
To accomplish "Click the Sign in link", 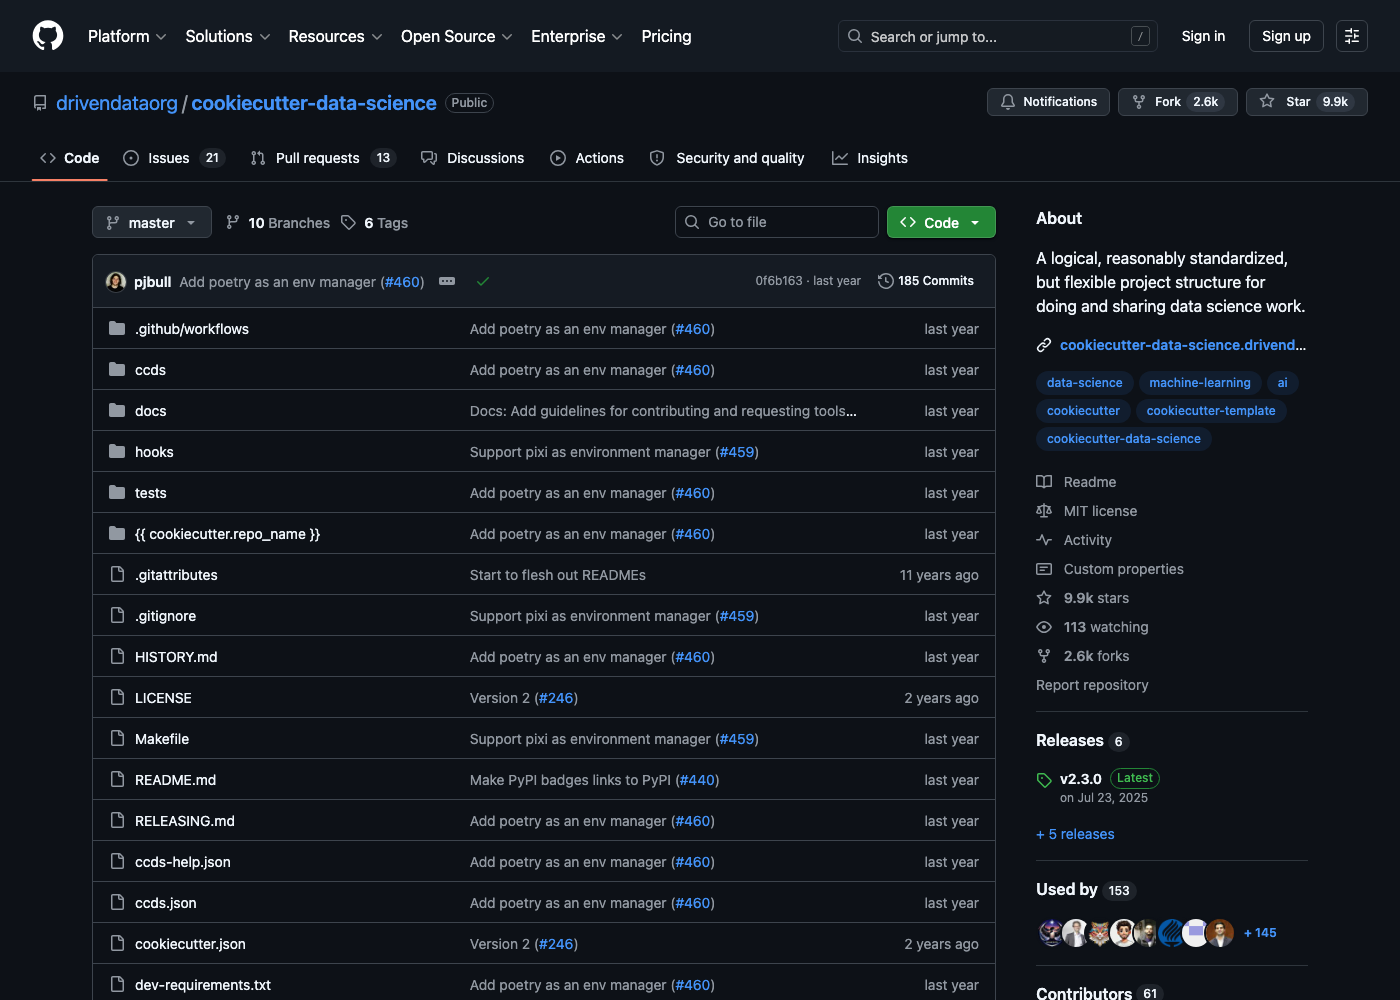I will 1203,36.
